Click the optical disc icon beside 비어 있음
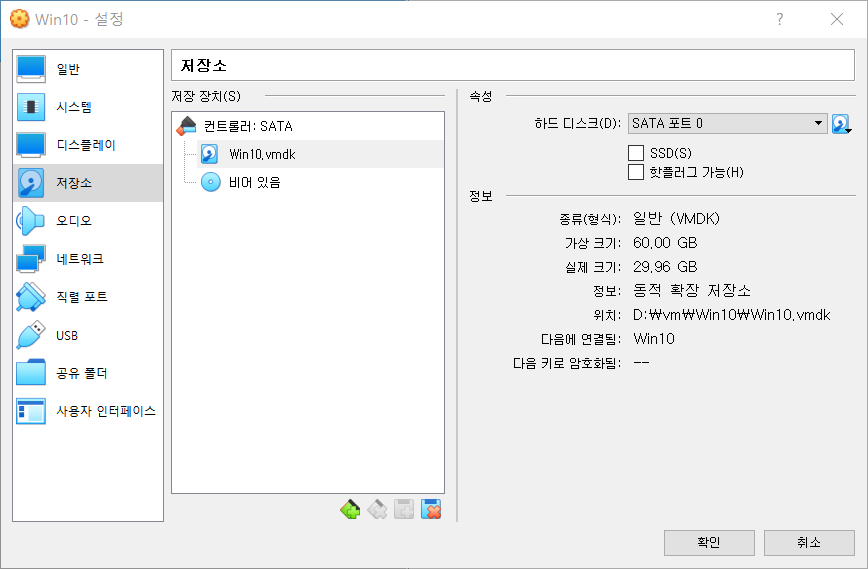Viewport: 868px width, 569px height. (210, 182)
